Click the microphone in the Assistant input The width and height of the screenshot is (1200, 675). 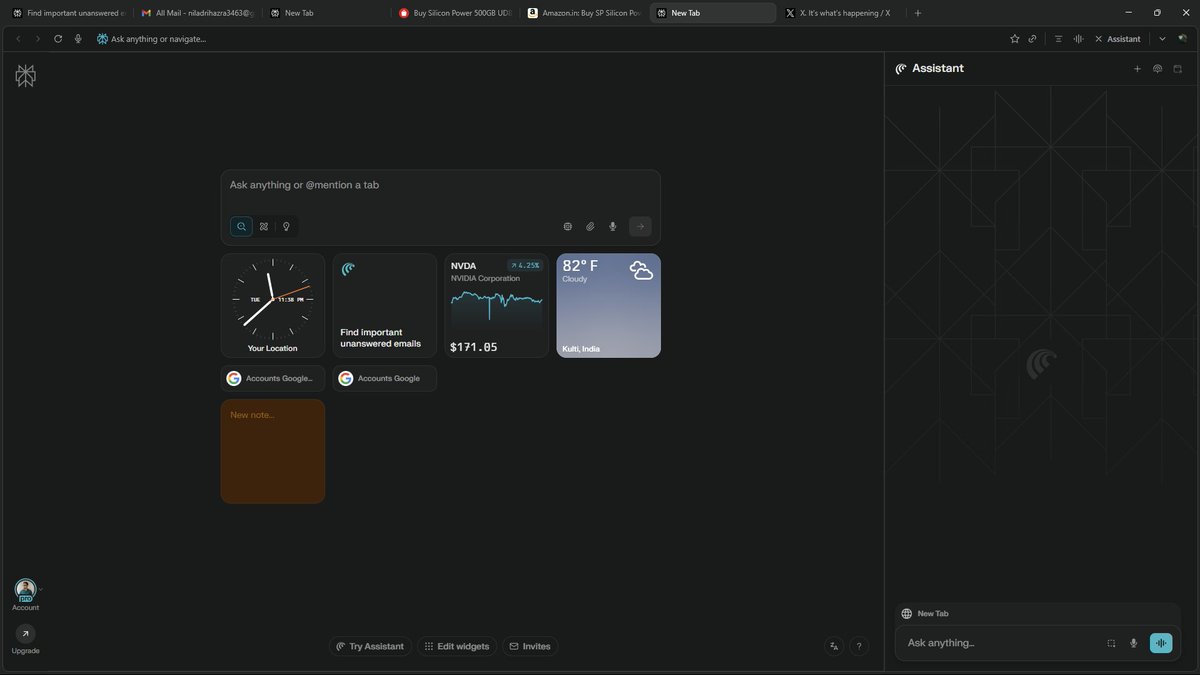click(1134, 643)
